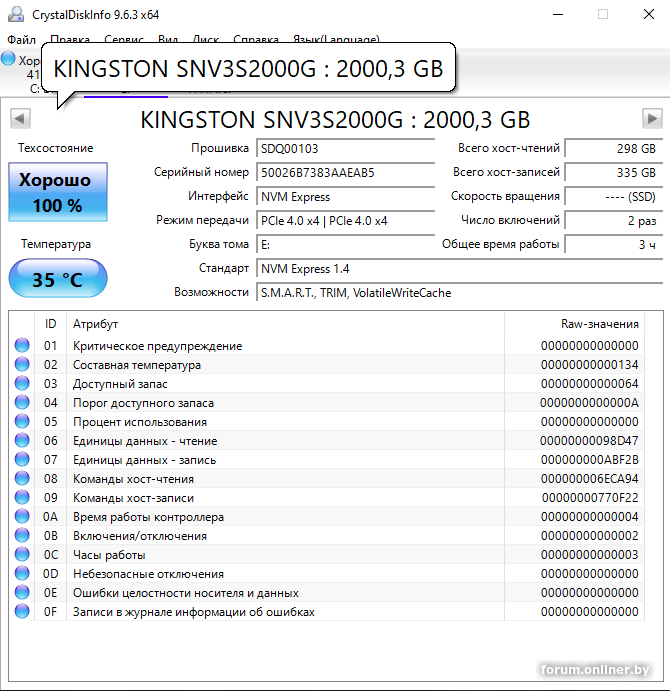670x691 pixels.
Task: Click CrystalDiskInfo app icon in title bar
Action: 16,14
